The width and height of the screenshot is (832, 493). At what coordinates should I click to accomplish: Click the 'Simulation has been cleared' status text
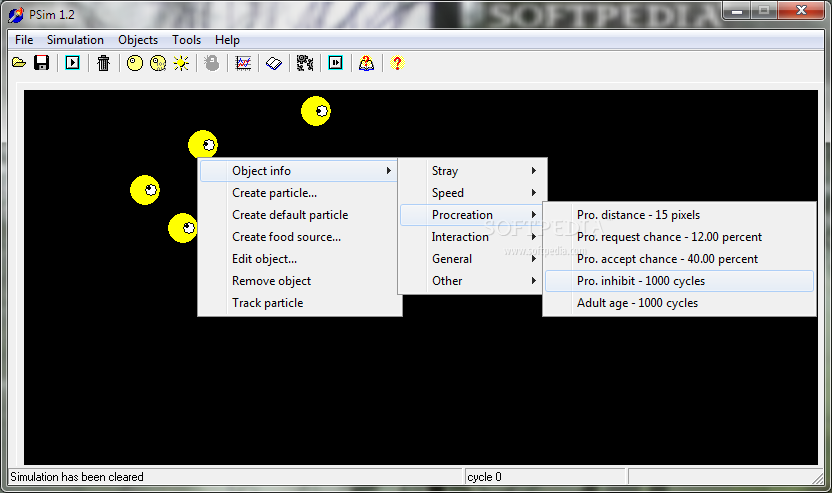77,477
